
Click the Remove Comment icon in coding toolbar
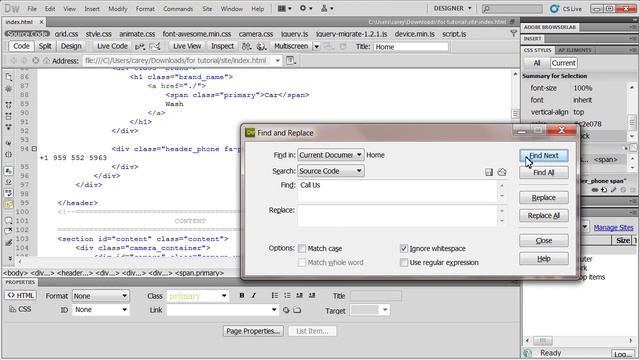point(9,231)
